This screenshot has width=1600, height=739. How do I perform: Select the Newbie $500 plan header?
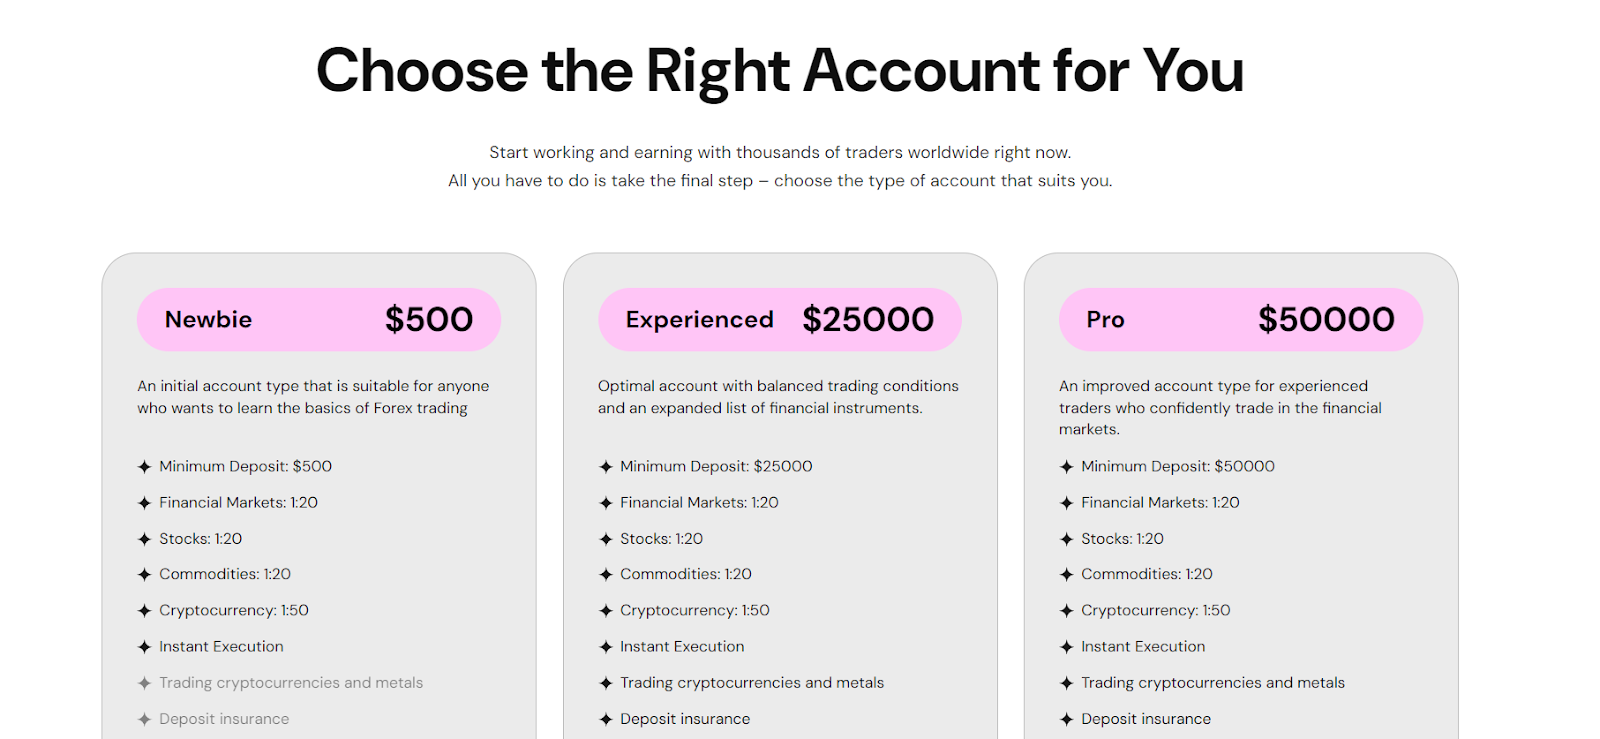(318, 320)
